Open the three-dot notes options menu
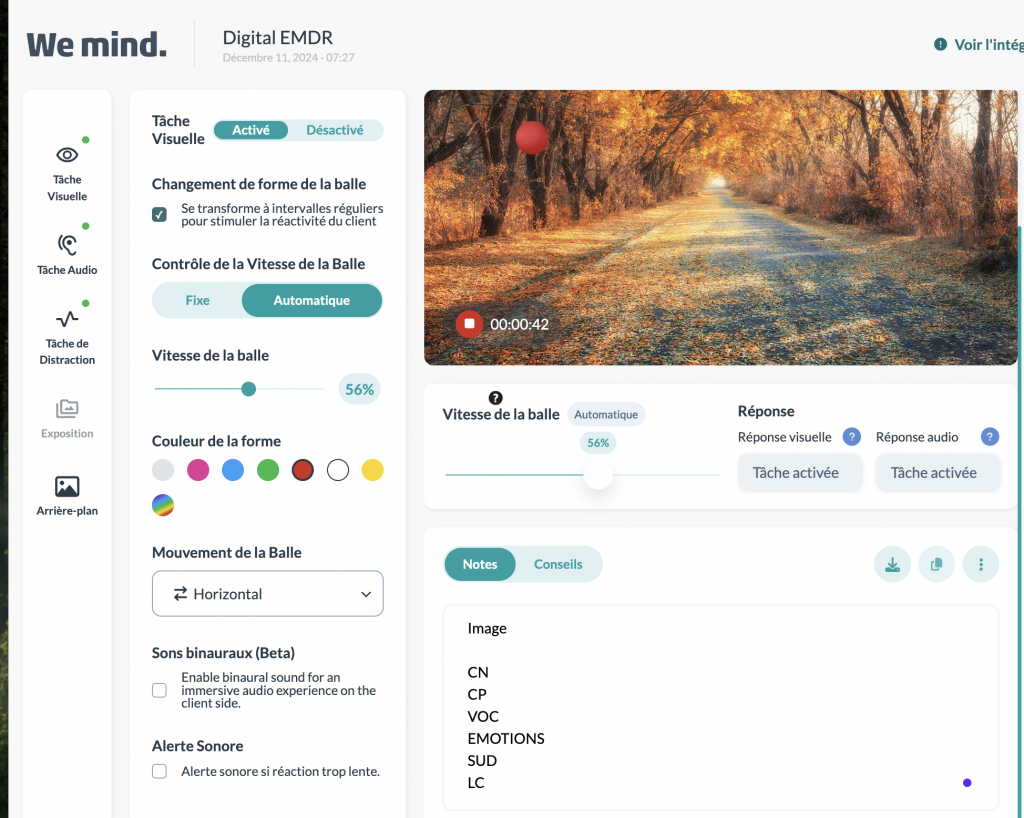1024x818 pixels. [x=980, y=564]
